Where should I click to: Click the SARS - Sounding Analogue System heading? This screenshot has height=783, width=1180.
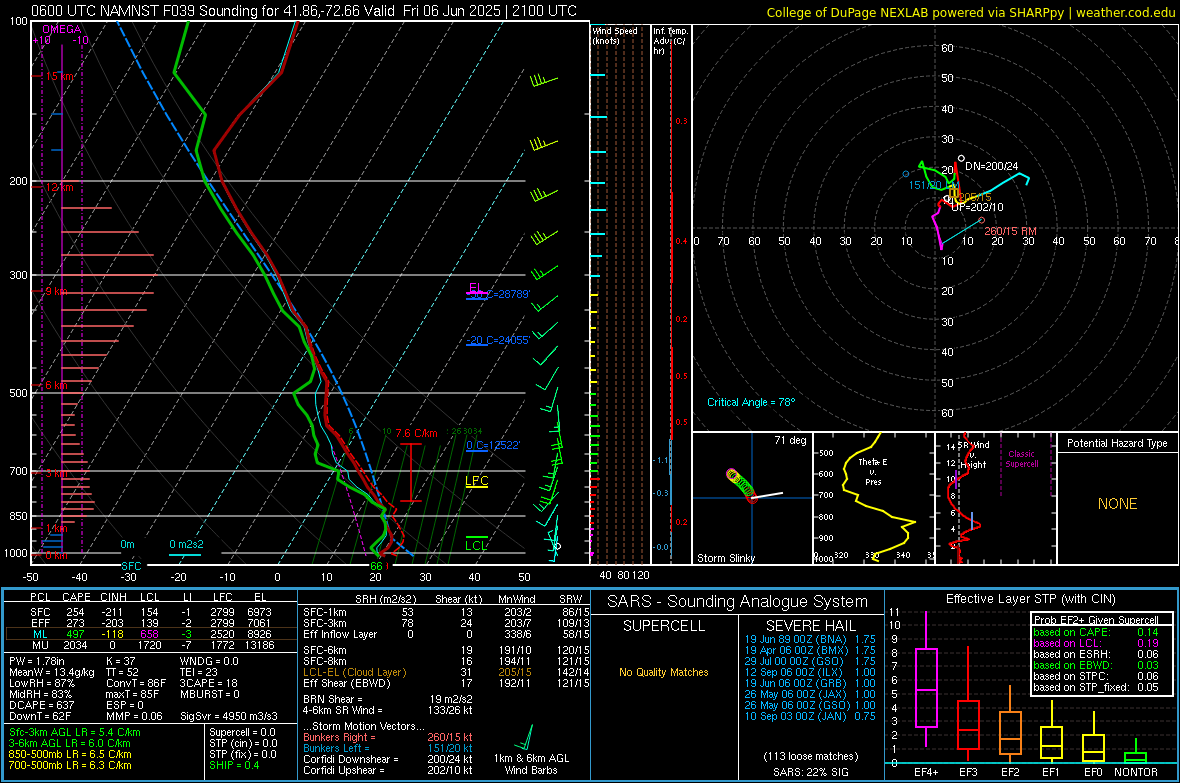(x=737, y=602)
